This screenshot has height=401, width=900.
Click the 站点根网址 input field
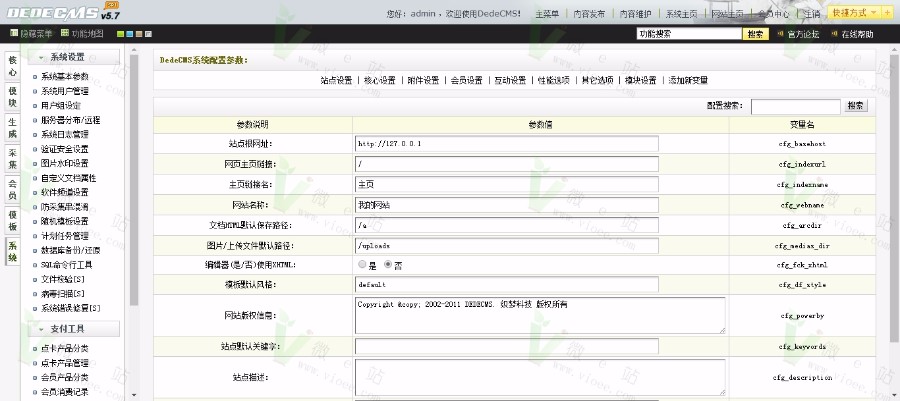507,143
